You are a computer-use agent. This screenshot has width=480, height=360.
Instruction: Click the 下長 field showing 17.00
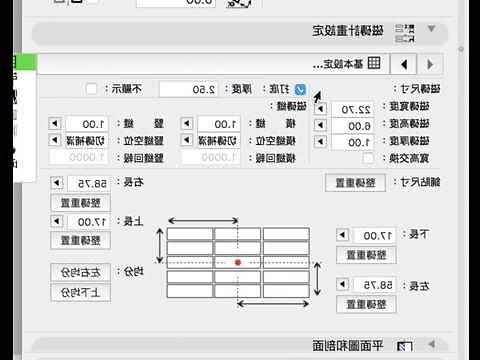click(x=374, y=236)
